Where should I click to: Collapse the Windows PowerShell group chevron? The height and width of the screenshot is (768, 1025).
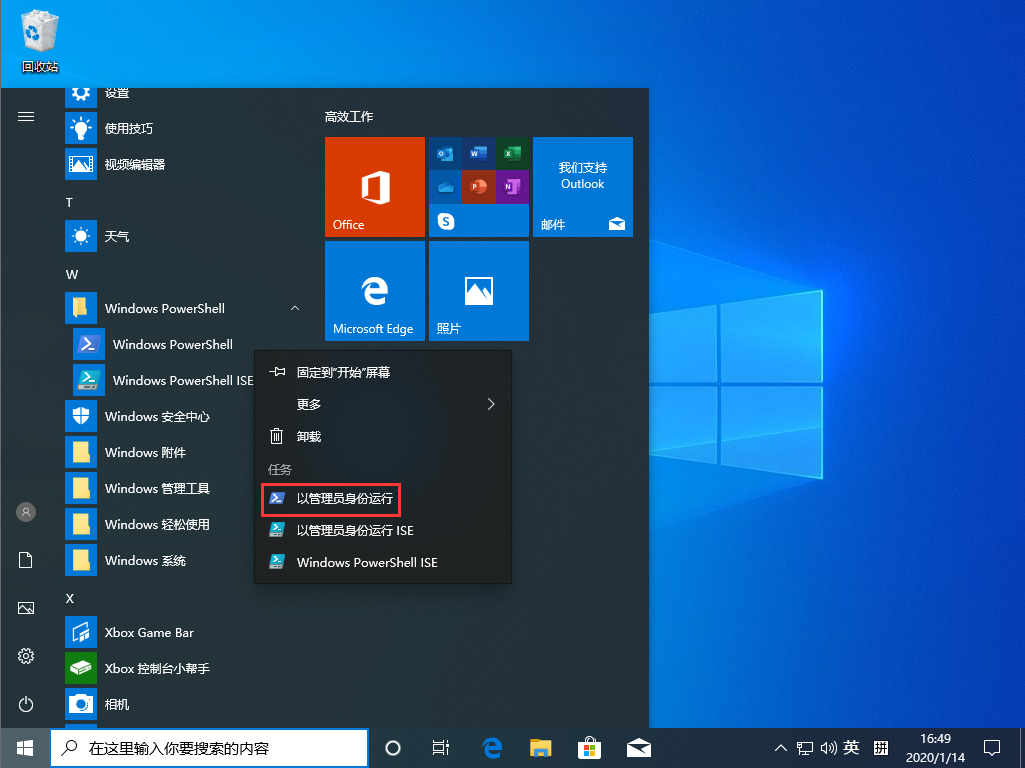pyautogui.click(x=295, y=308)
